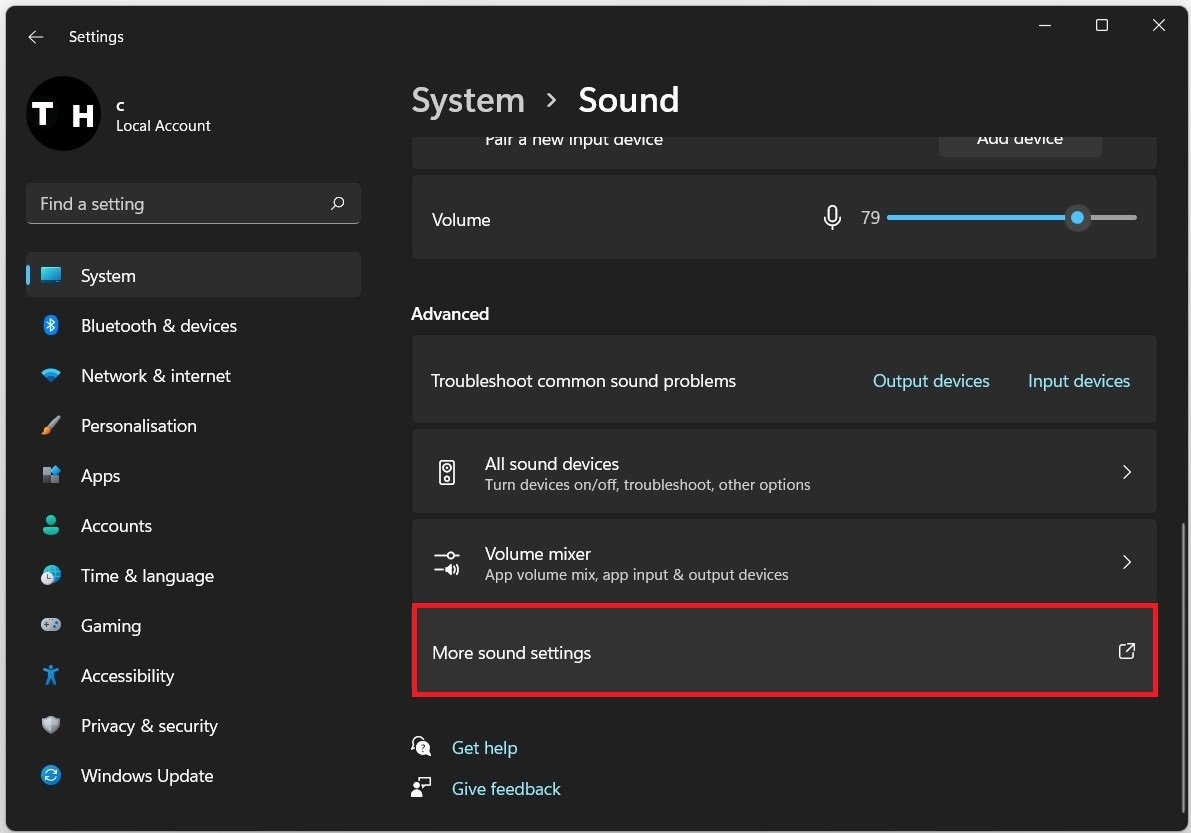Click the back arrow in Settings header
This screenshot has height=833, width=1191.
coord(36,37)
